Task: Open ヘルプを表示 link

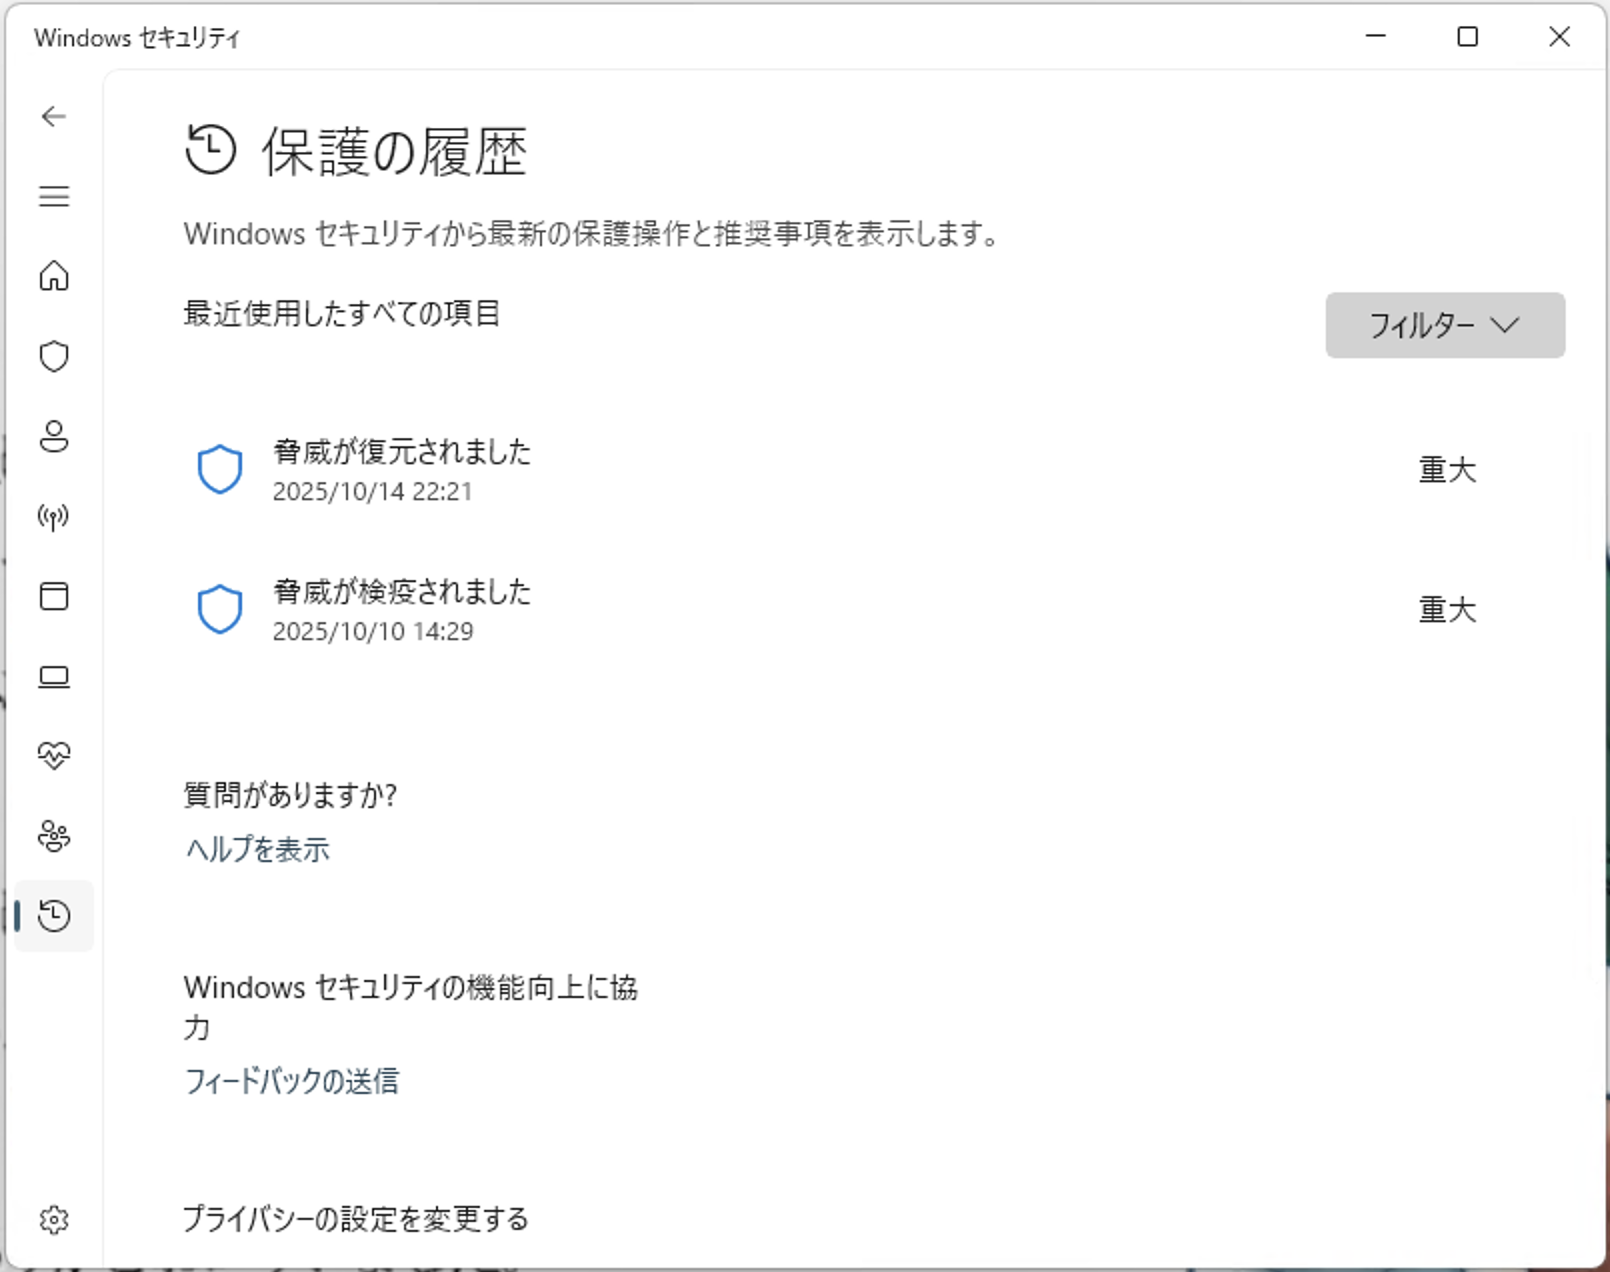Action: 256,849
